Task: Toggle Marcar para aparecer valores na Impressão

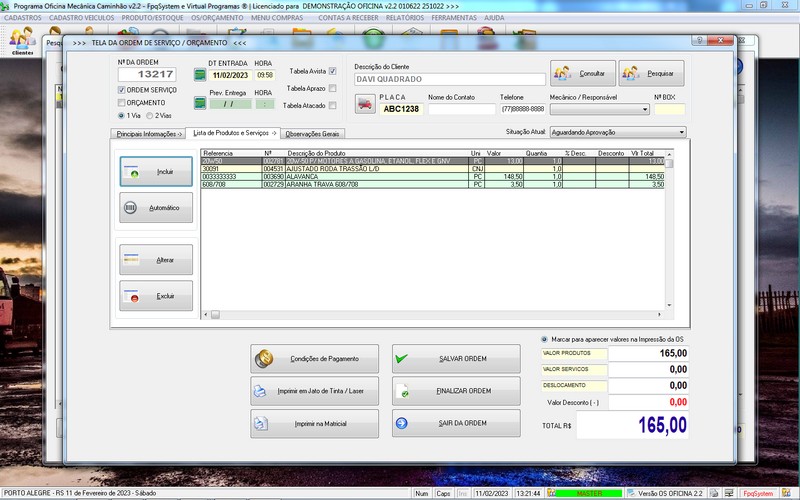Action: tap(544, 339)
